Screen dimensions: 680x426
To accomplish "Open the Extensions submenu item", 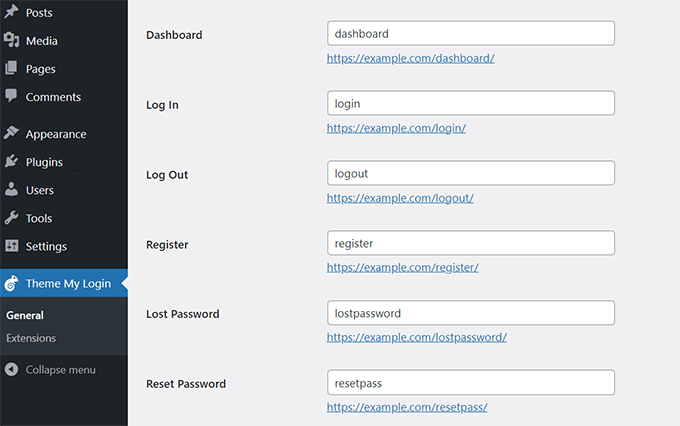I will [31, 338].
